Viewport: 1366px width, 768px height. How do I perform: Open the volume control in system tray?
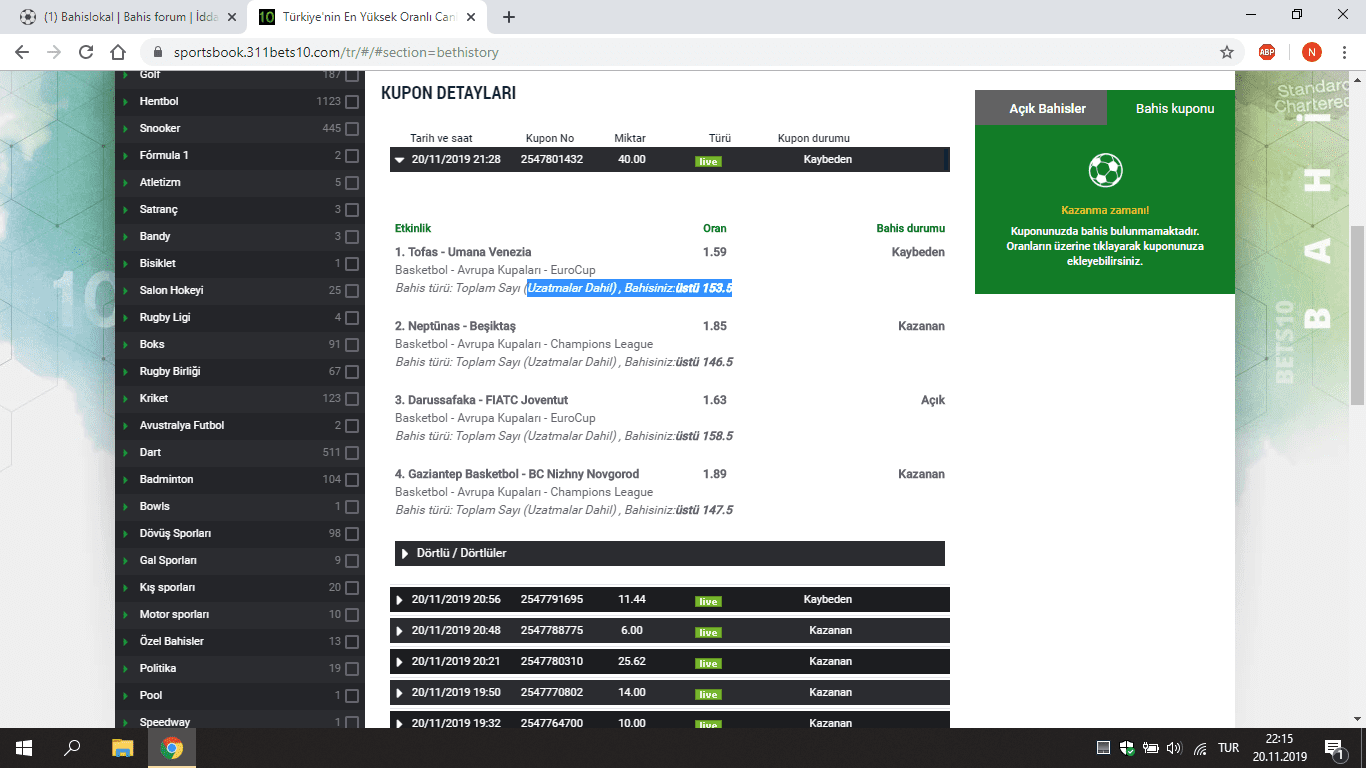tap(1174, 747)
